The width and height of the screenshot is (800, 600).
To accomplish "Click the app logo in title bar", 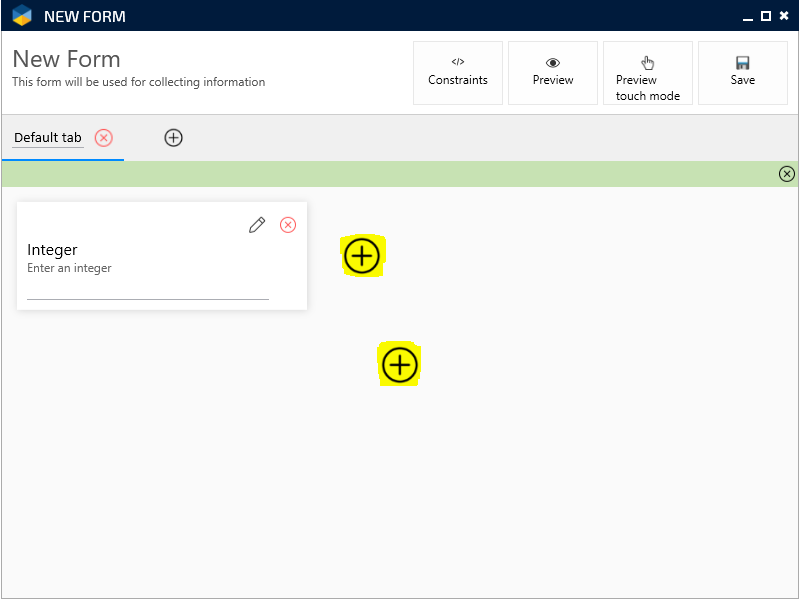I will pos(22,16).
